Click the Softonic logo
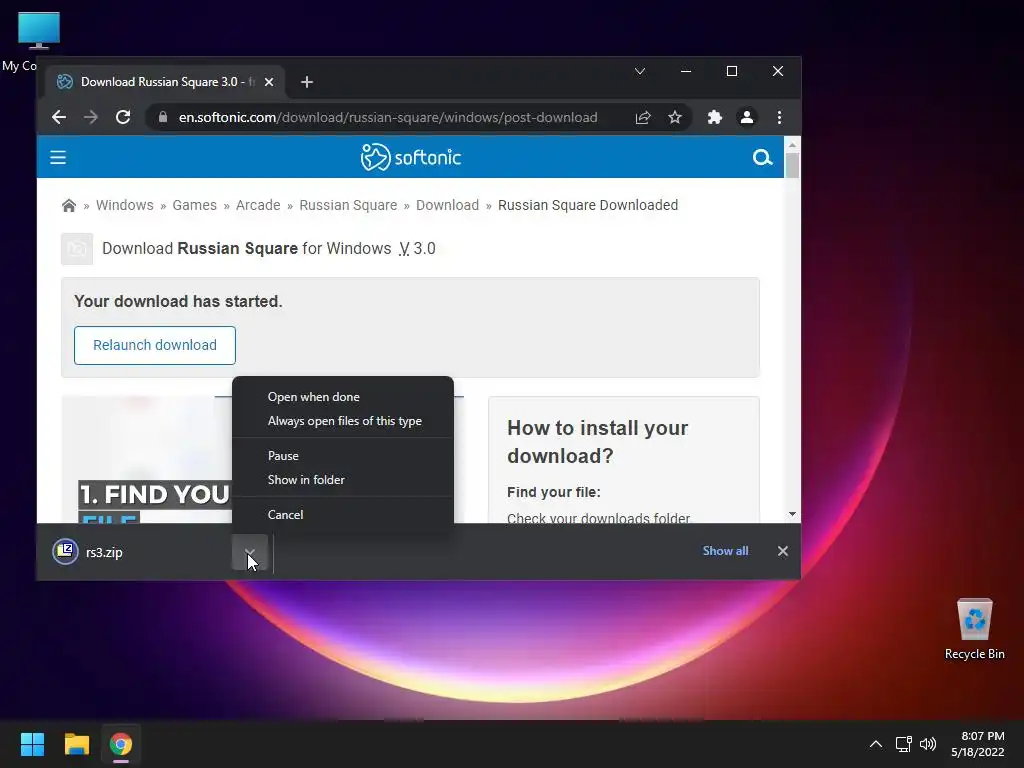This screenshot has width=1024, height=768. click(x=411, y=157)
